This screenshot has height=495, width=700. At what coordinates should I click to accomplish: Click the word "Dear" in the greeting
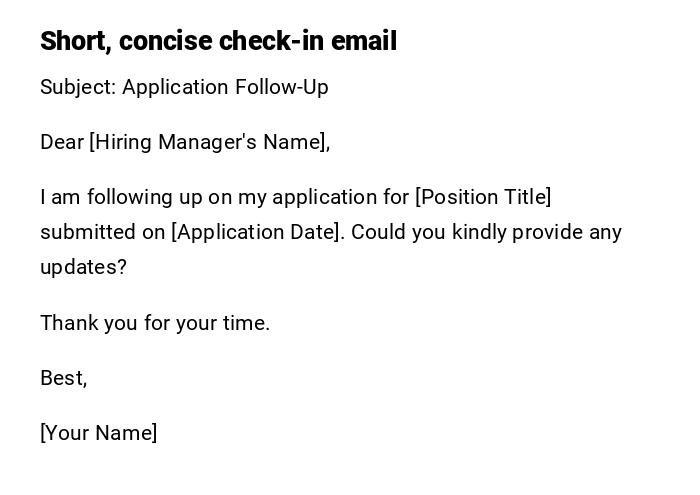(62, 142)
